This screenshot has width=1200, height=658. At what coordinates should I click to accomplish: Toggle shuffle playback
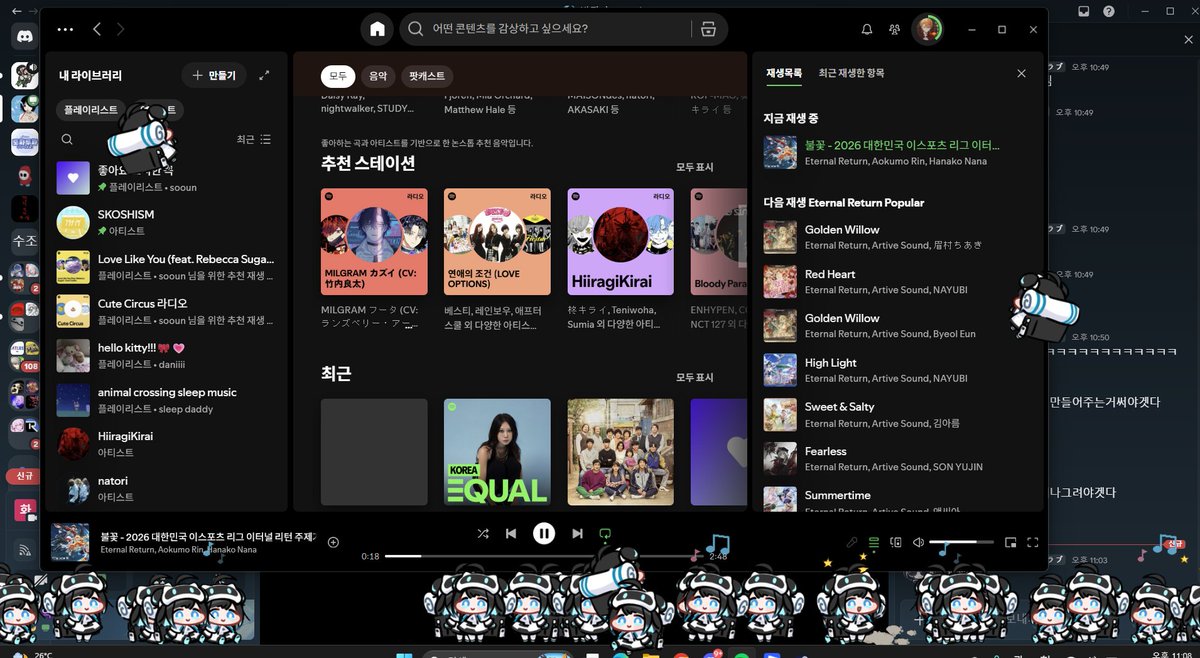click(x=483, y=534)
